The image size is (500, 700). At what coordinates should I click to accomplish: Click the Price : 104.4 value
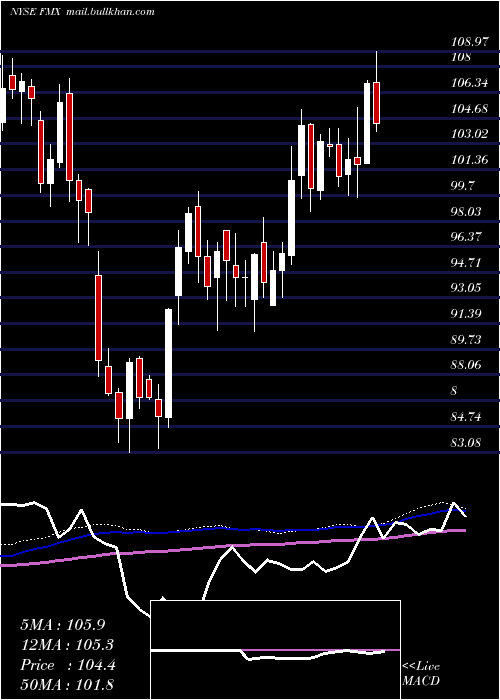point(68,665)
